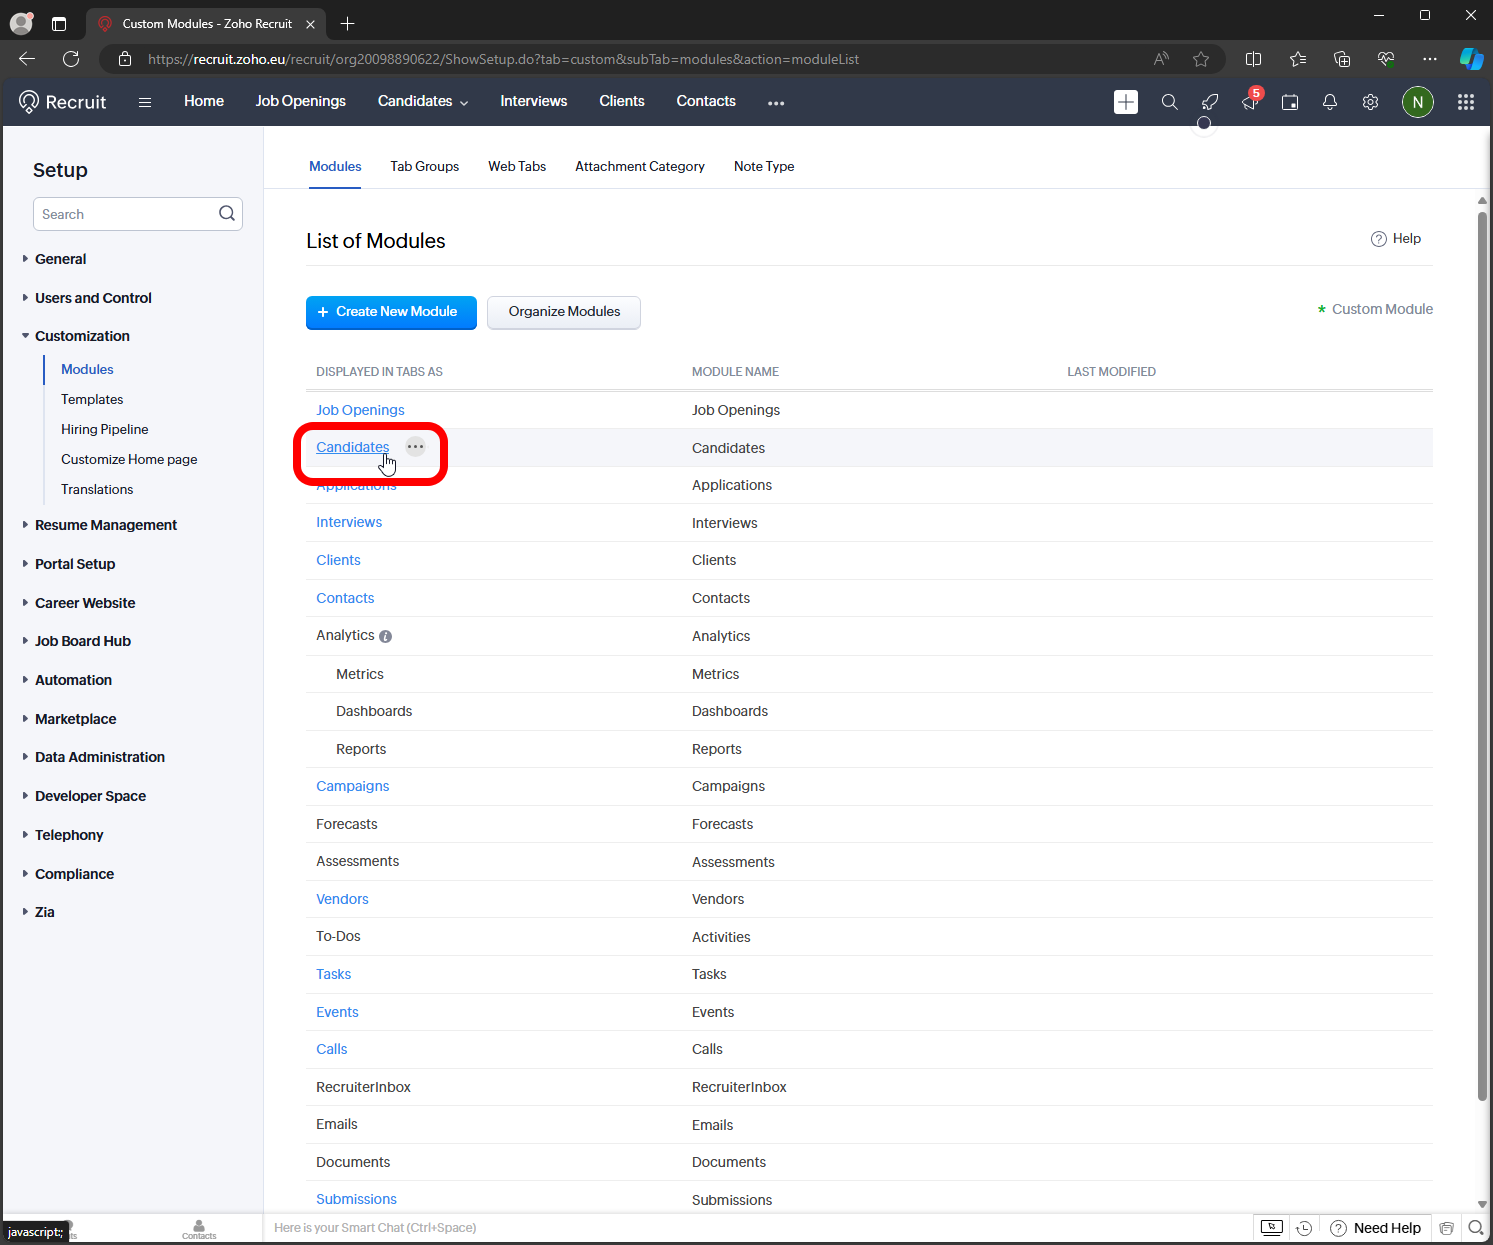Open announcements megaphone with badge 5
This screenshot has width=1493, height=1245.
[x=1250, y=100]
